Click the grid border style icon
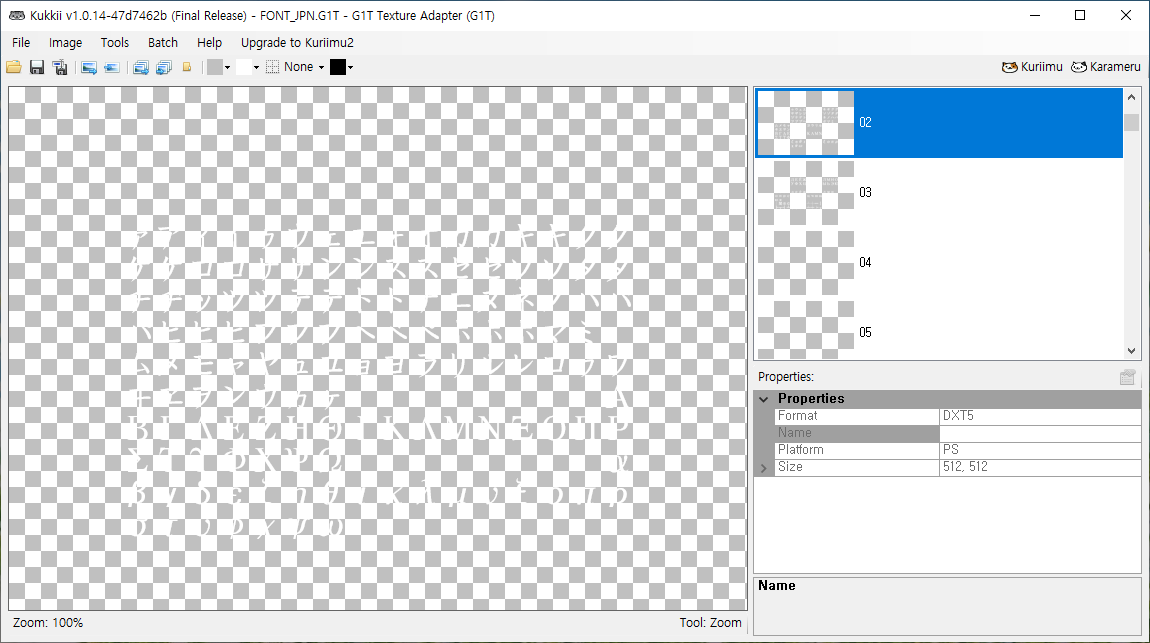Viewport: 1150px width, 643px height. (x=272, y=67)
